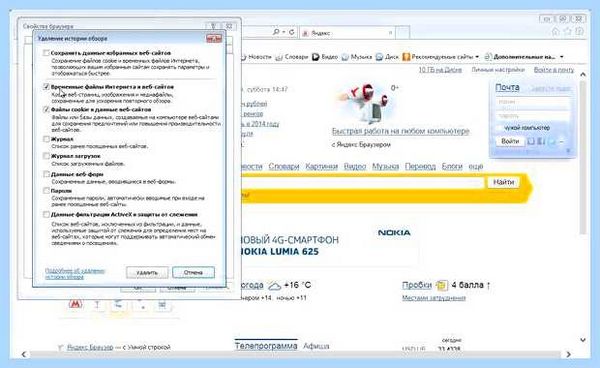Click the horizontal scrollbar right arrow
The width and height of the screenshot is (600, 368).
pos(569,355)
